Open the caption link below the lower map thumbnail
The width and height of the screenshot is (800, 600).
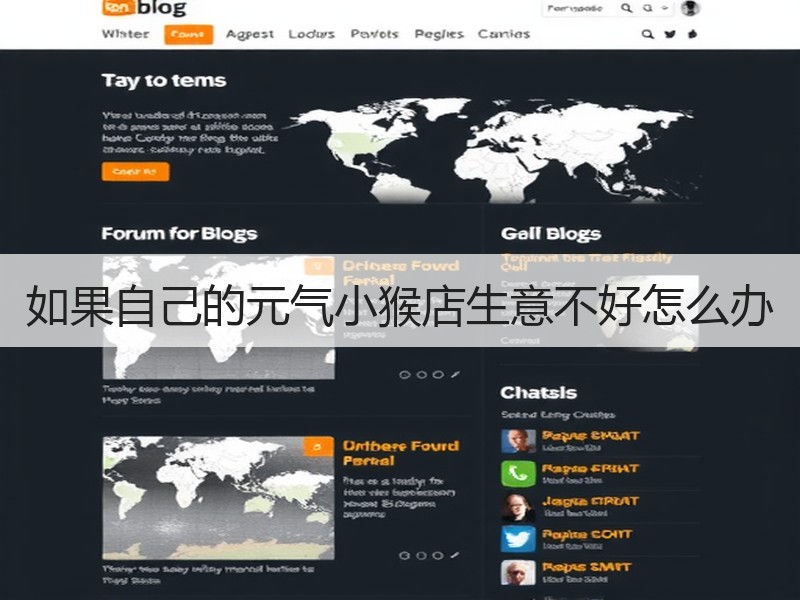(208, 574)
